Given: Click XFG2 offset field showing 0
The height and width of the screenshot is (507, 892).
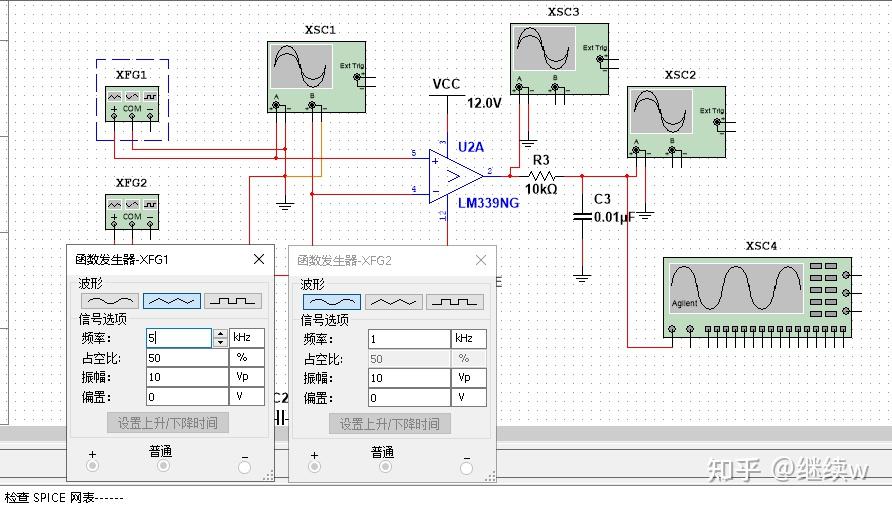Looking at the screenshot, I should pos(409,398).
